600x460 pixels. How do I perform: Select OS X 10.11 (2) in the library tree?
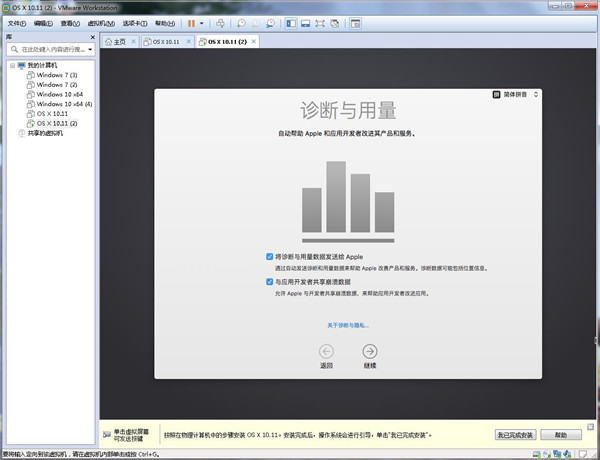57,123
